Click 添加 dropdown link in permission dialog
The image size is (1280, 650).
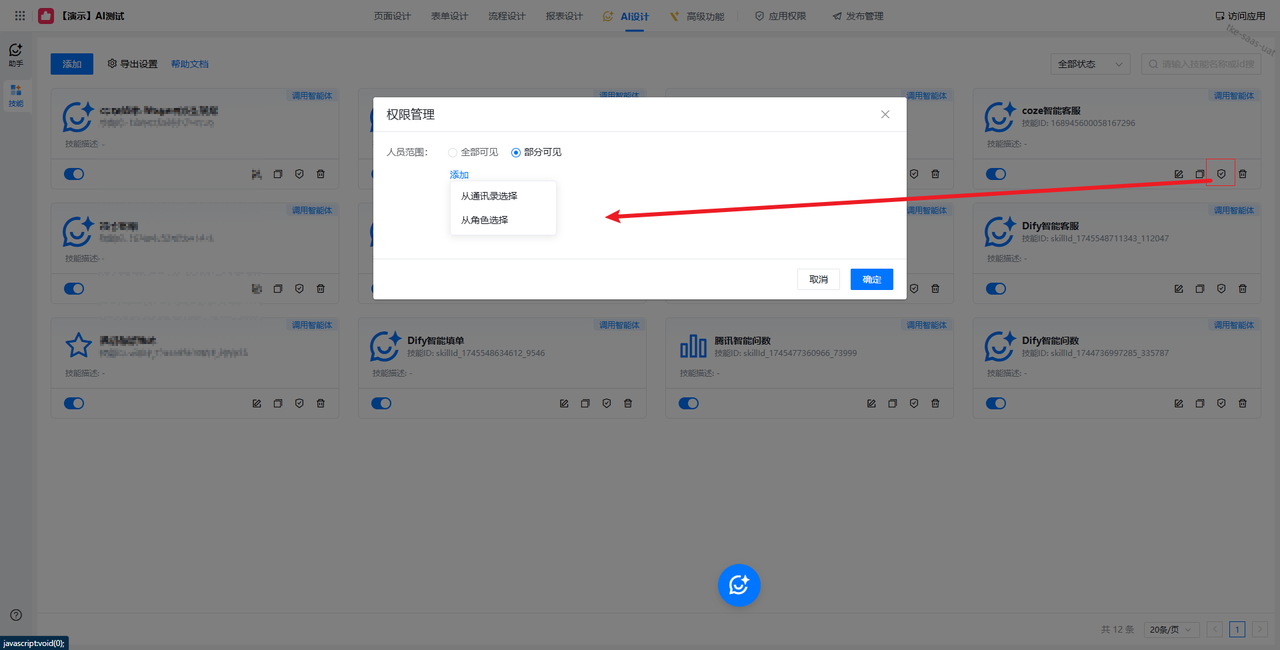pyautogui.click(x=459, y=175)
